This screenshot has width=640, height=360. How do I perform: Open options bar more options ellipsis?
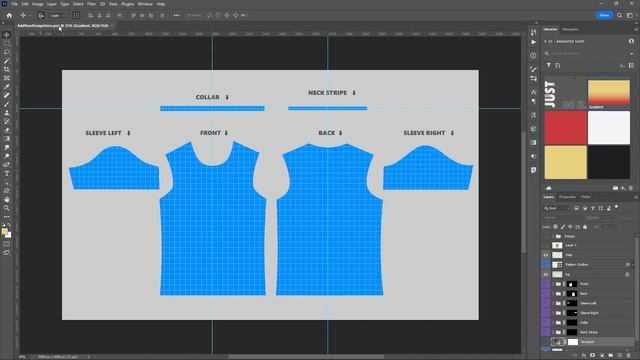[176, 16]
